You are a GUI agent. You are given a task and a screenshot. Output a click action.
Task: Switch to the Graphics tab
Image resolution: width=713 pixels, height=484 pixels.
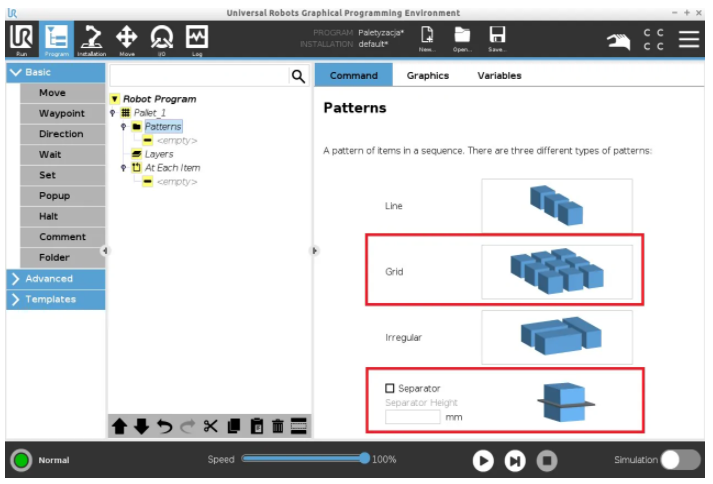point(428,76)
